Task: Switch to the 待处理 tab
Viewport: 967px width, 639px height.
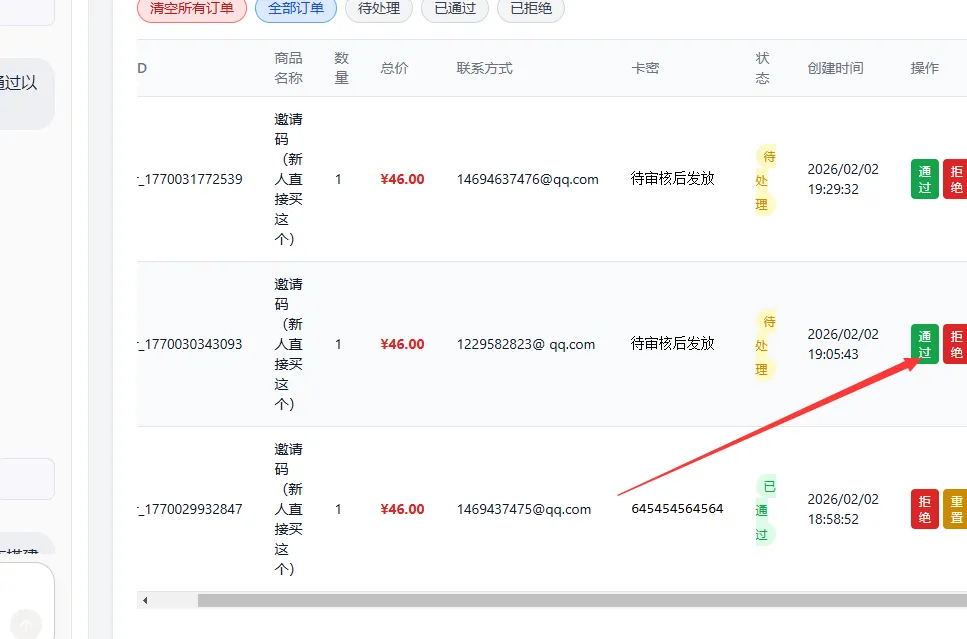Action: (x=378, y=10)
